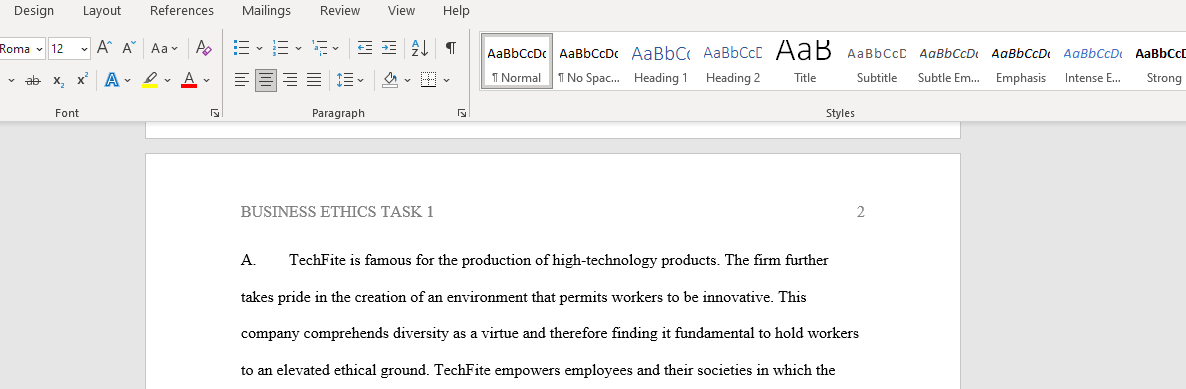
Task: Open multilevel list dropdown arrow
Action: (x=336, y=48)
